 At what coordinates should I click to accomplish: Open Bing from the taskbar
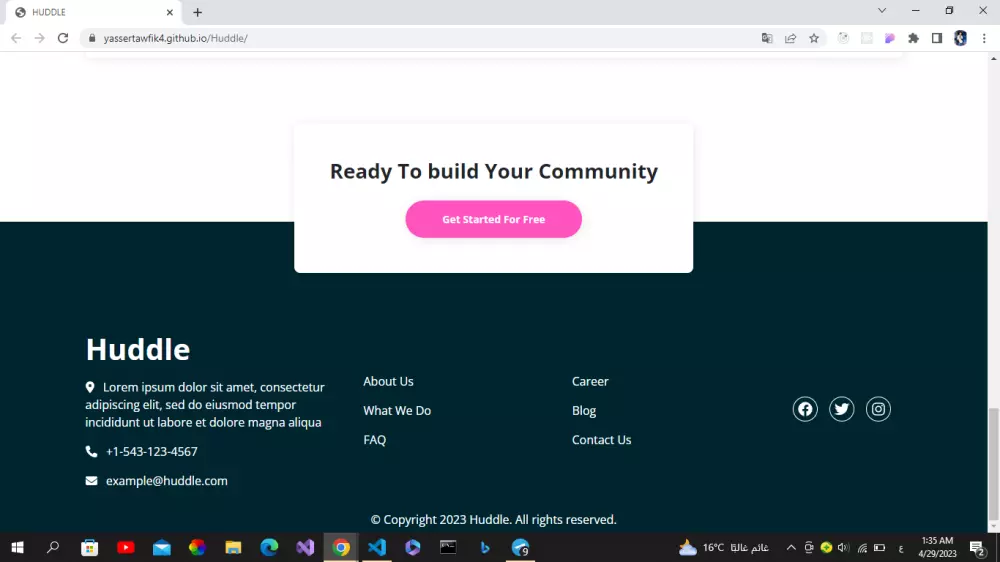click(x=485, y=547)
